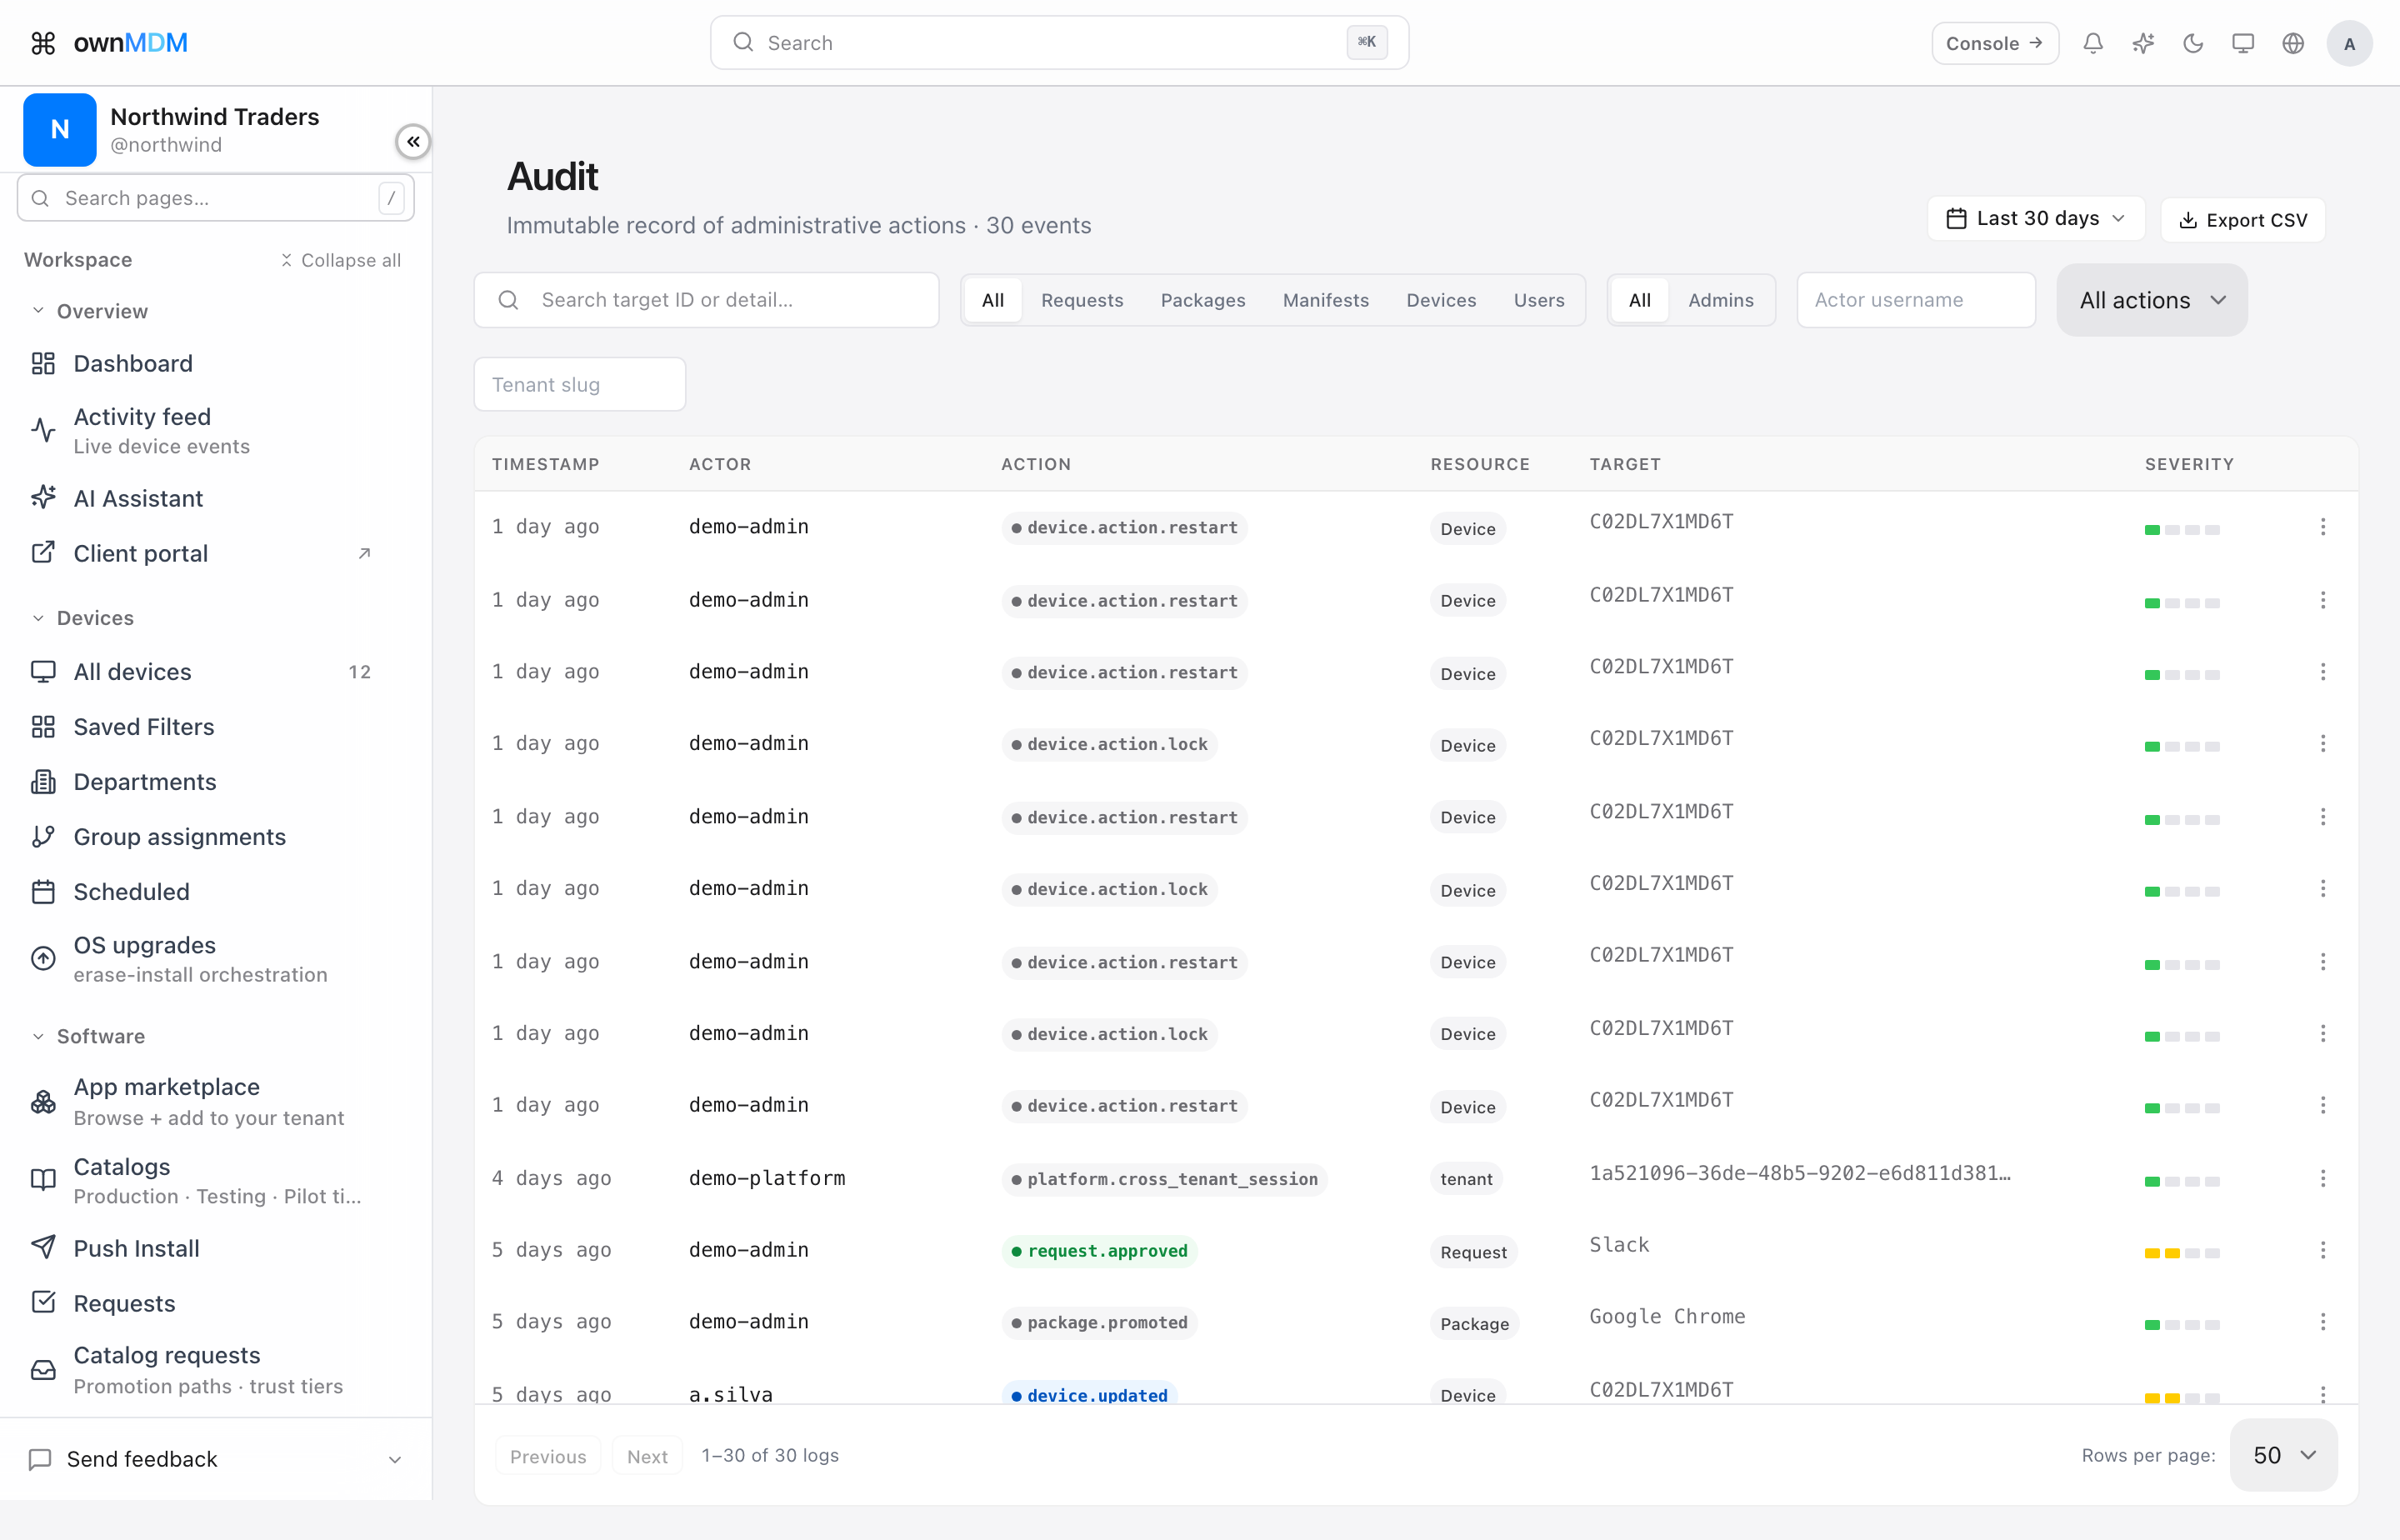2400x1540 pixels.
Task: Open Catalogs page
Action: point(202,1181)
